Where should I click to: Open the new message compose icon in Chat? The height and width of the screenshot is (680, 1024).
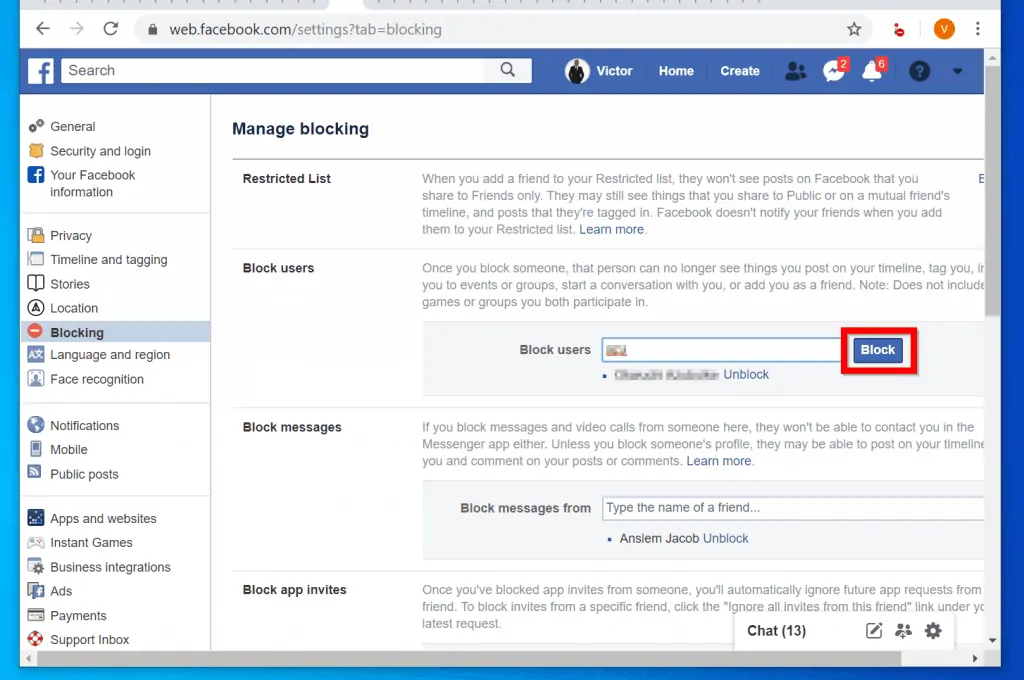coord(873,631)
